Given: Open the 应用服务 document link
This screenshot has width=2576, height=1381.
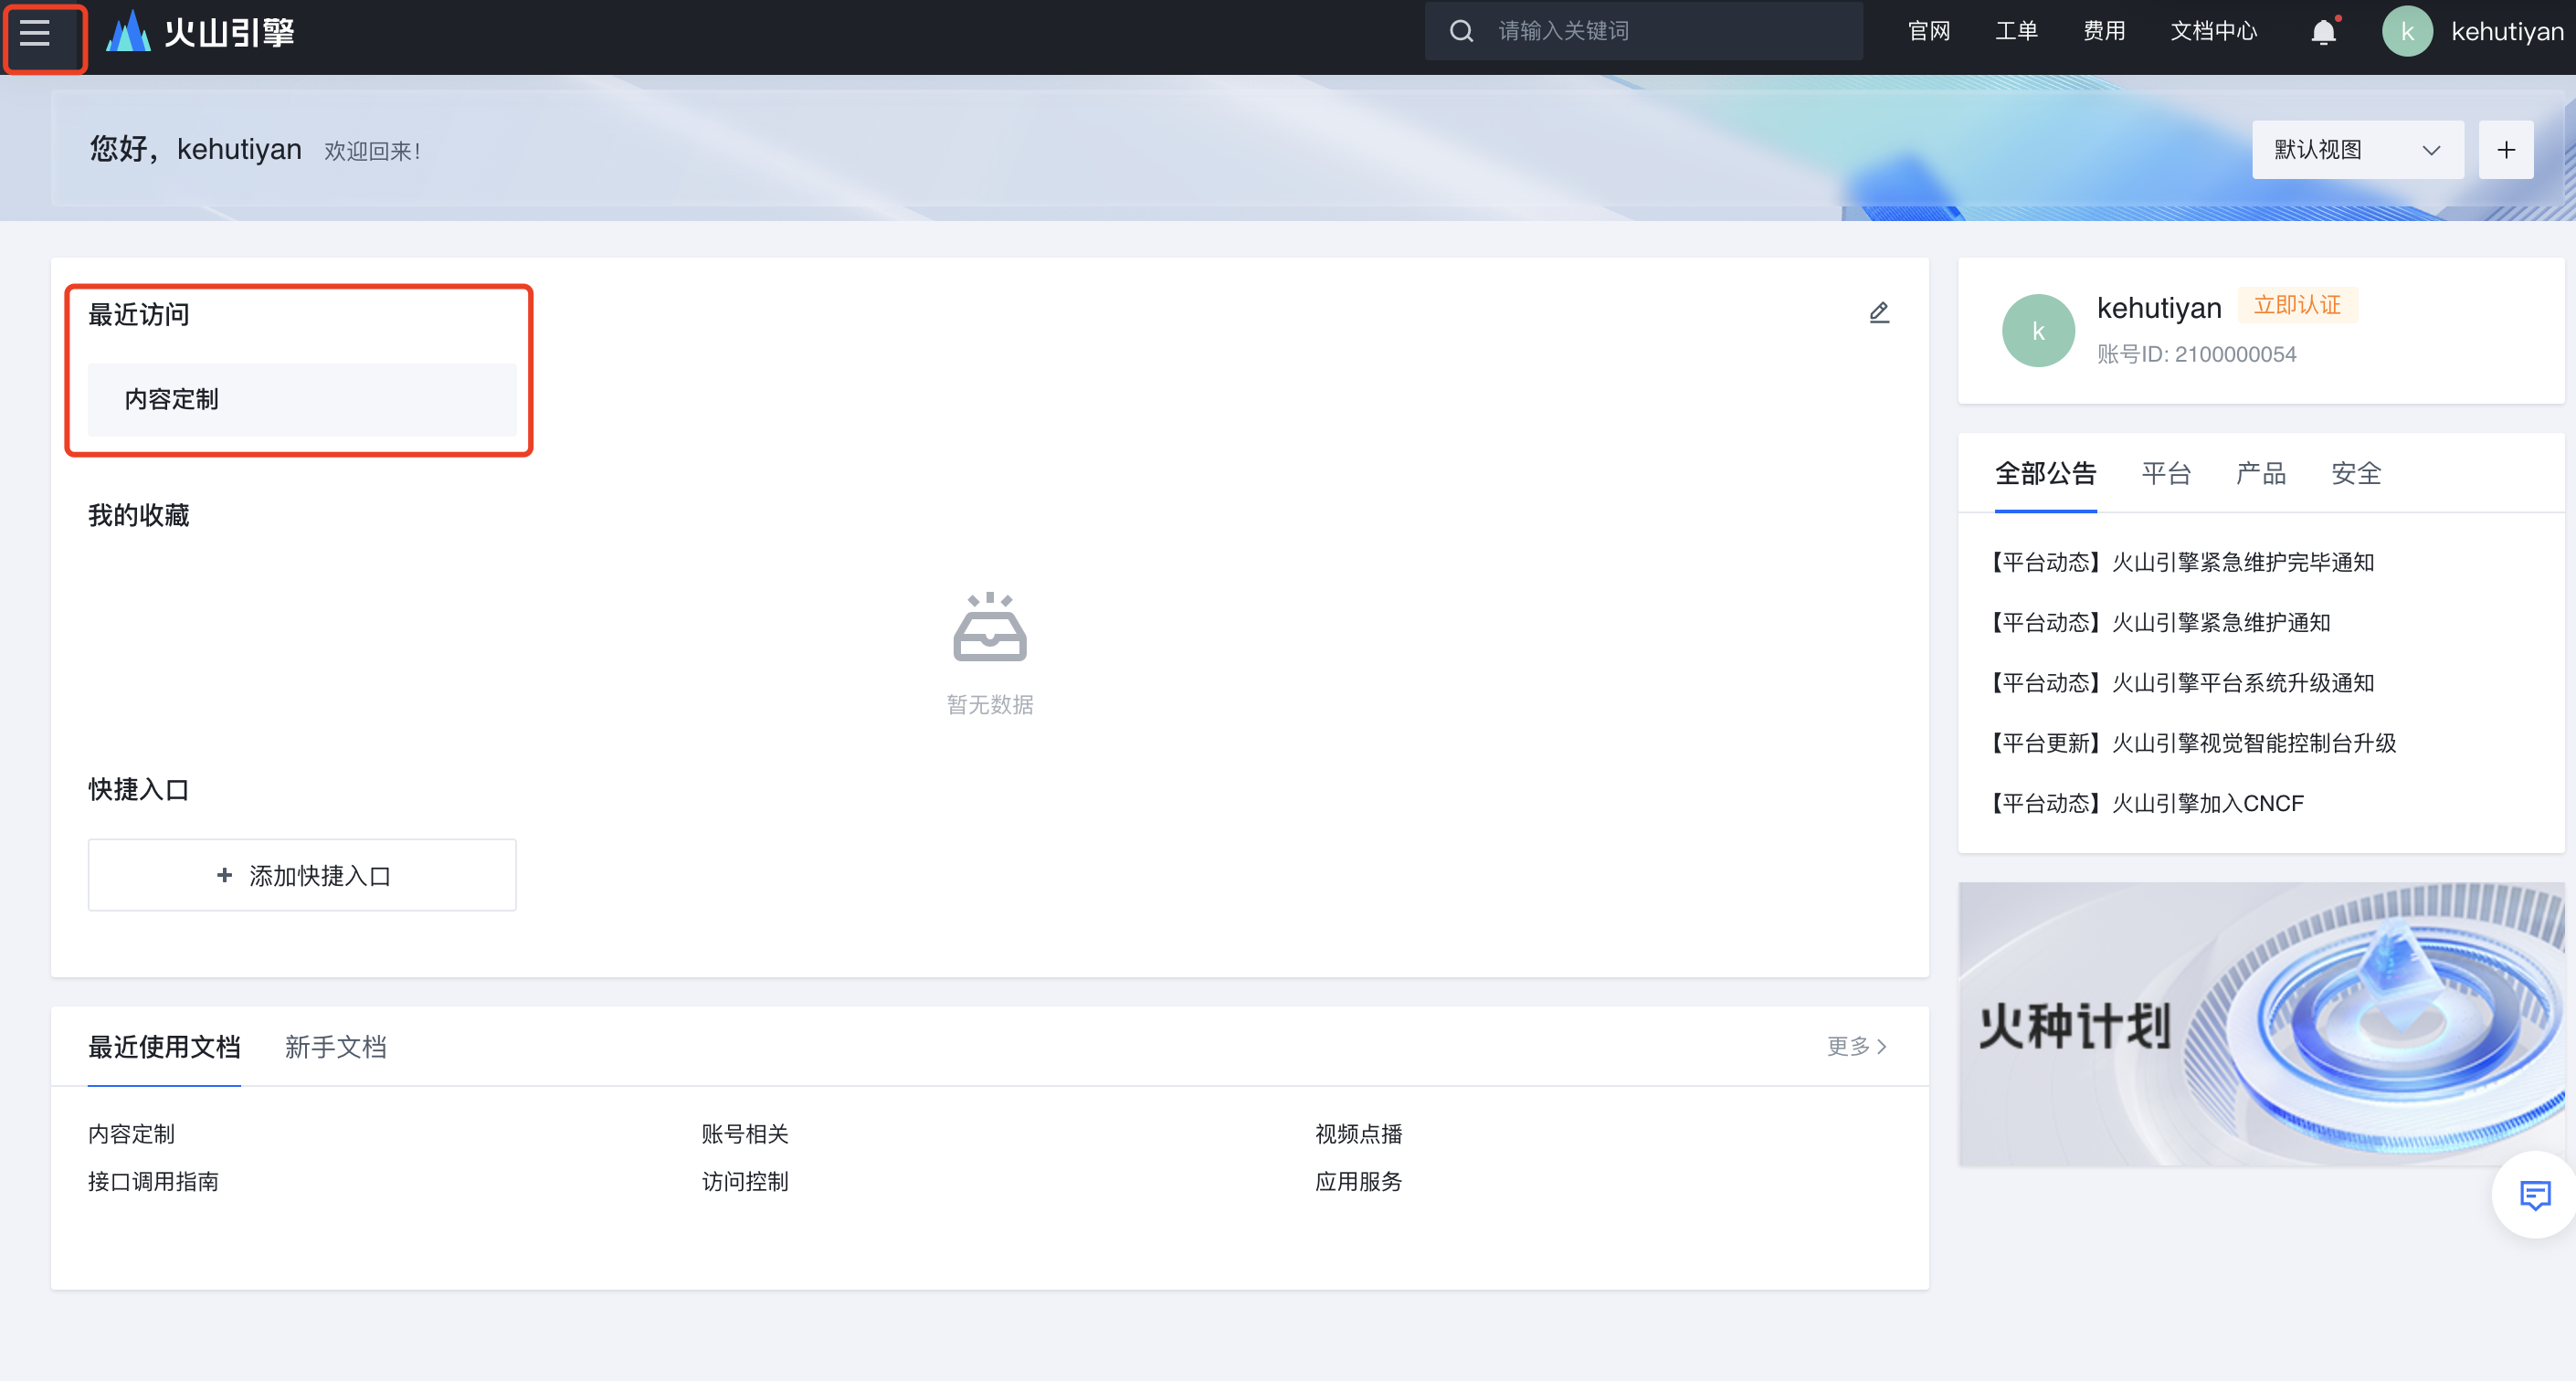Looking at the screenshot, I should (1358, 1181).
